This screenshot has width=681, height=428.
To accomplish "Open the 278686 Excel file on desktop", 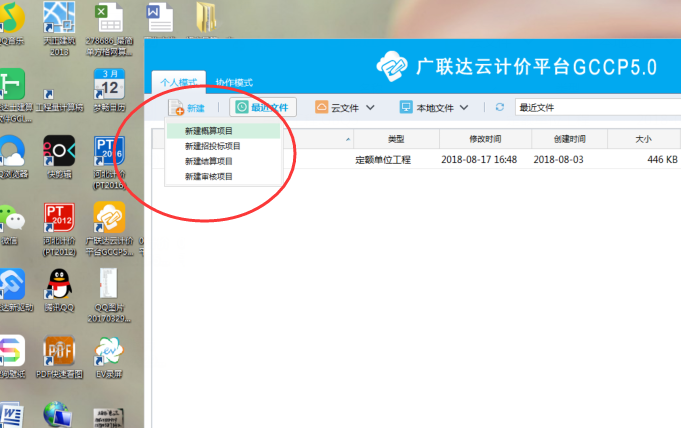I will (x=109, y=29).
